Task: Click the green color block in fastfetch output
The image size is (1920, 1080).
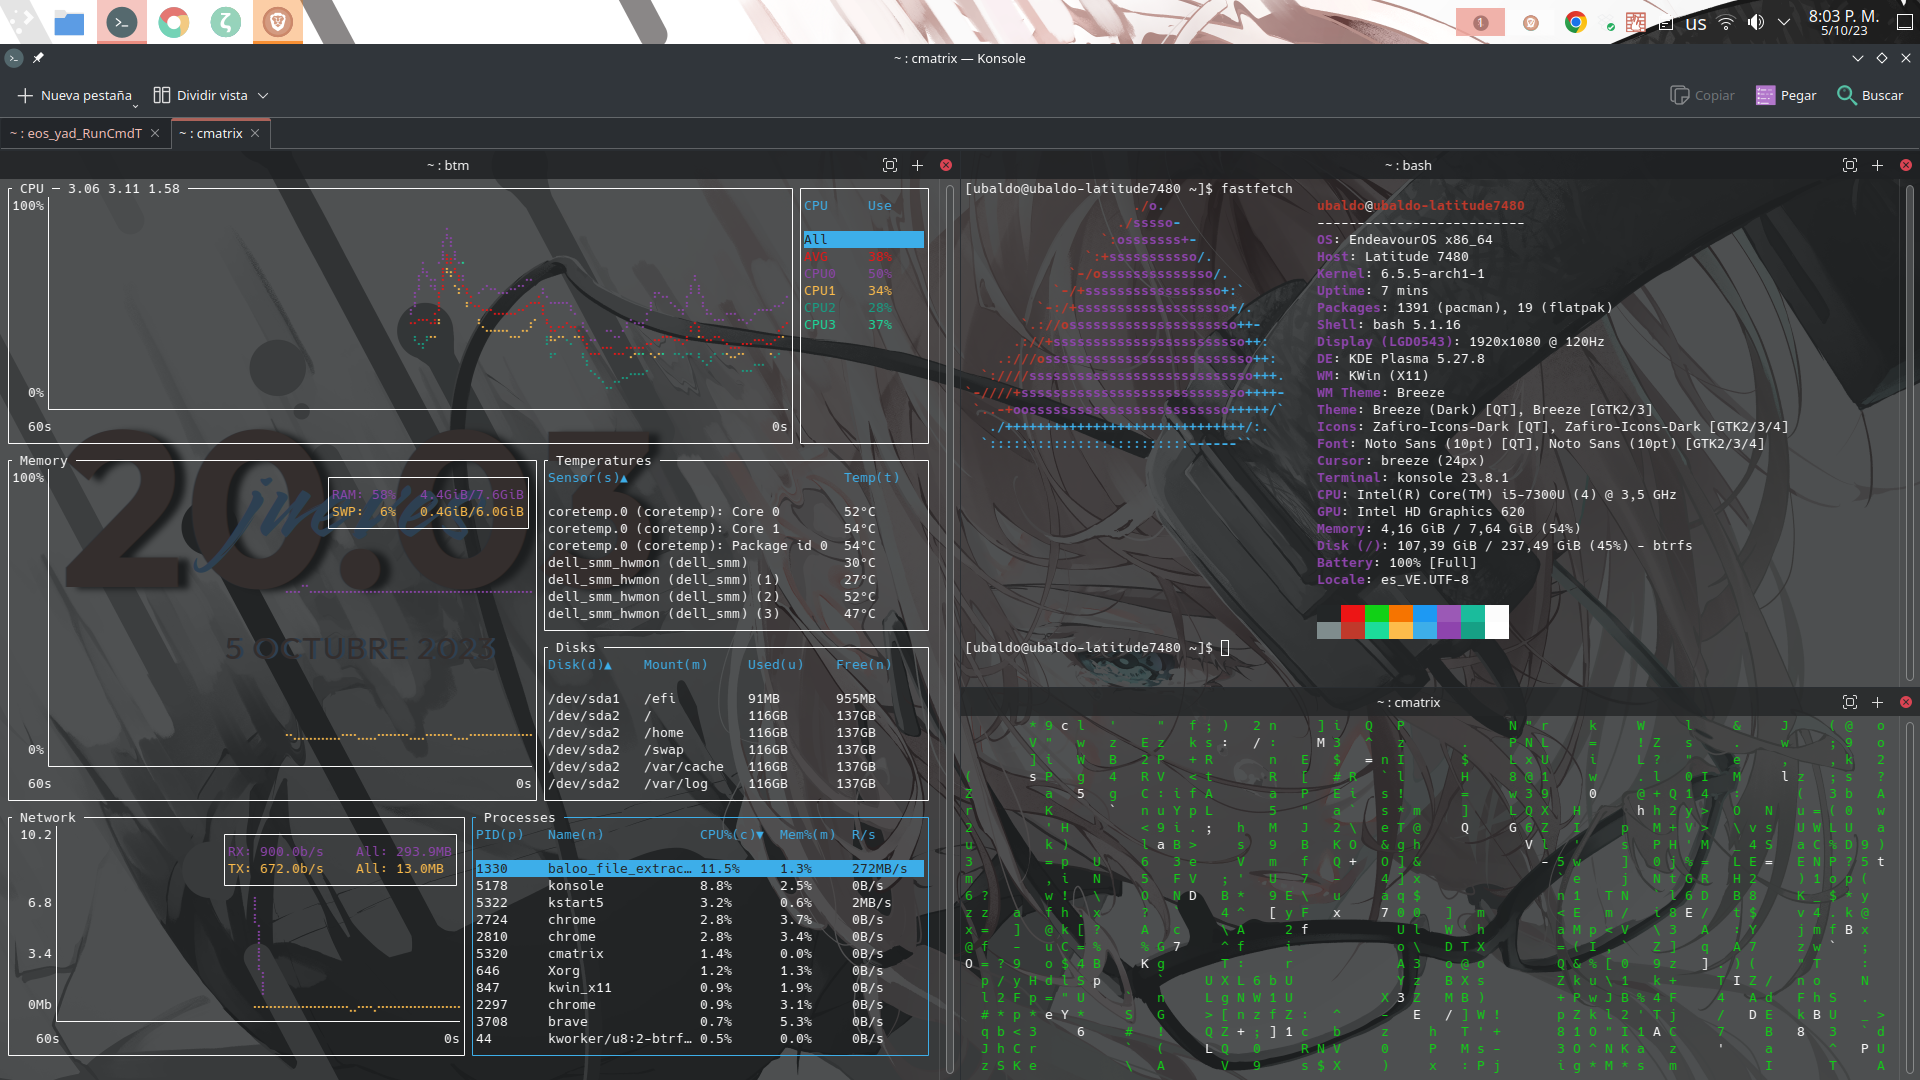Action: click(x=1377, y=614)
